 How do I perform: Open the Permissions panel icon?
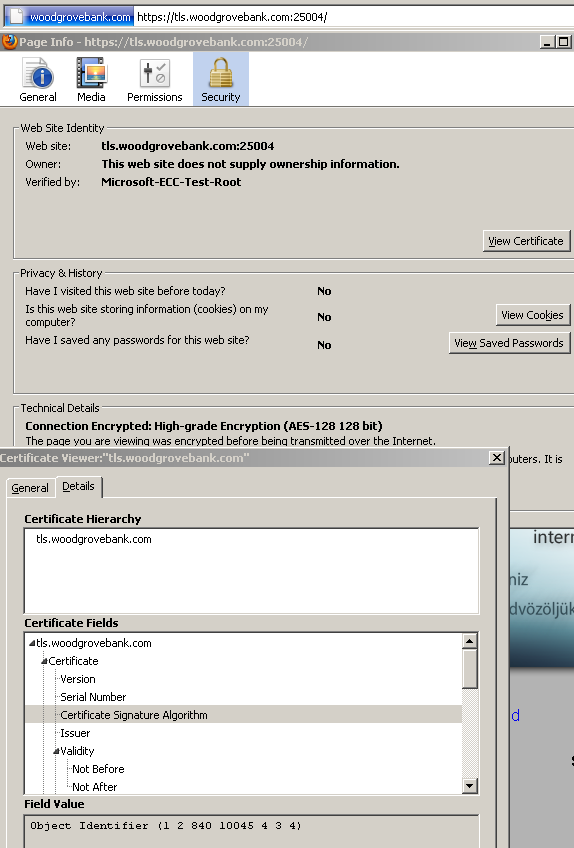point(155,80)
